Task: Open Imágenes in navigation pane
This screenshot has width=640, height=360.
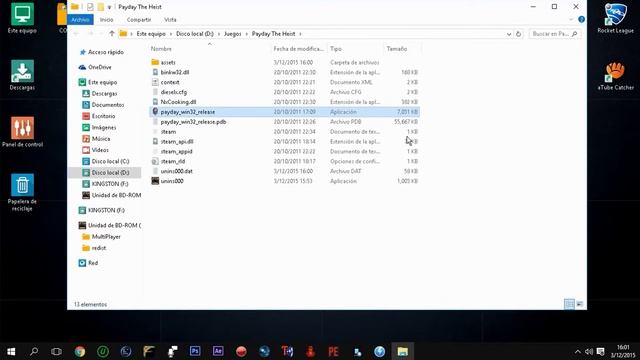Action: click(104, 127)
